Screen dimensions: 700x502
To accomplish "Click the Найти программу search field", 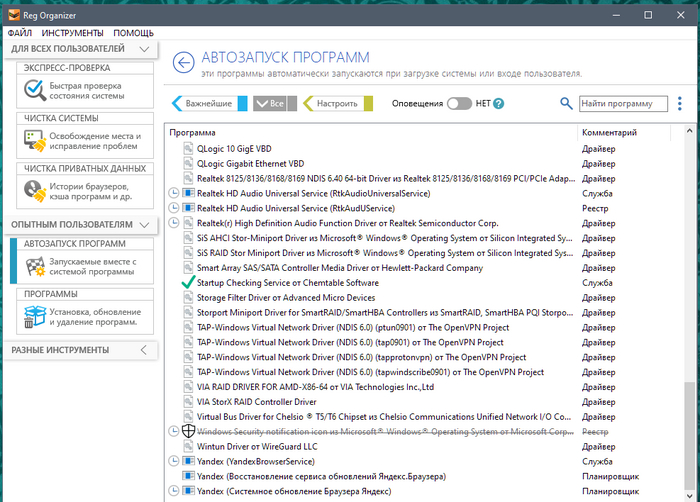I will 622,103.
